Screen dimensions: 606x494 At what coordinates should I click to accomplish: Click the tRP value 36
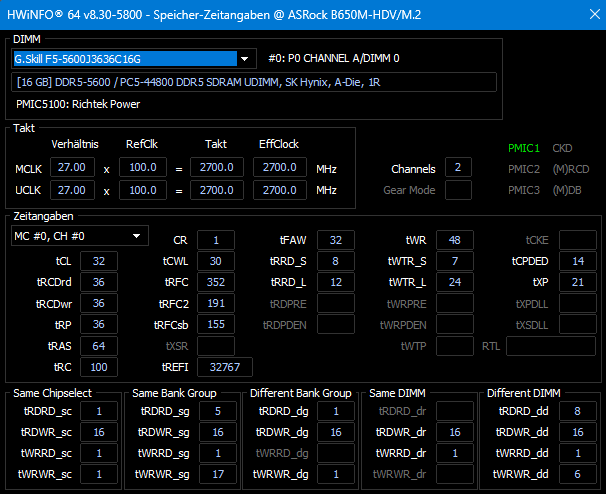point(99,324)
